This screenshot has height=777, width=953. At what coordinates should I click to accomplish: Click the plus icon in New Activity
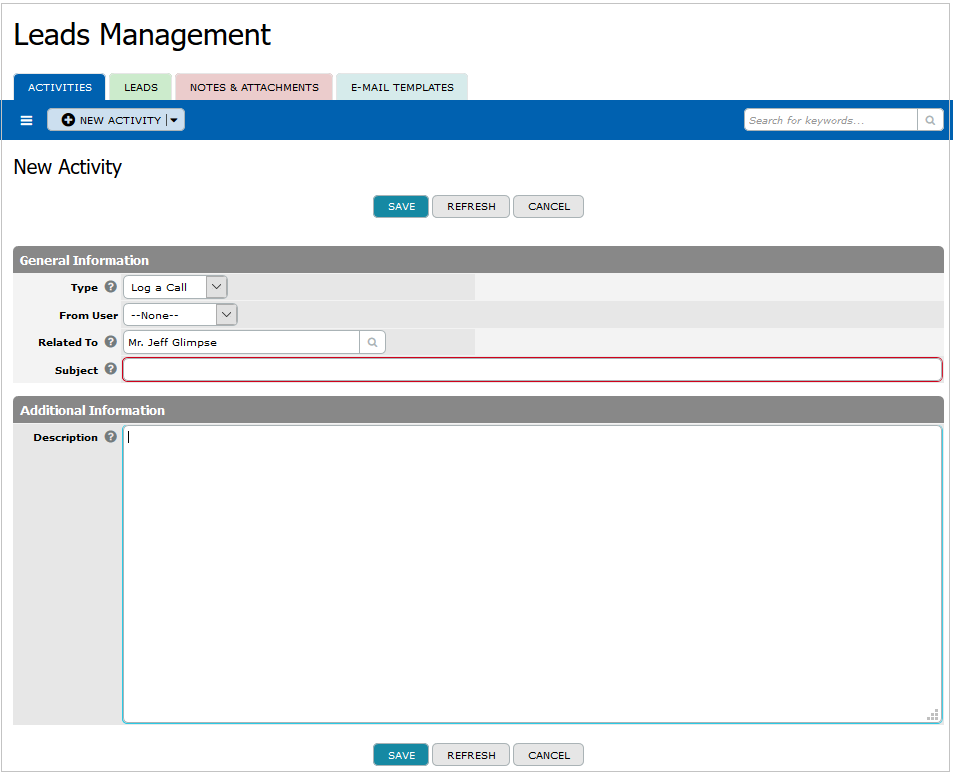coord(68,120)
